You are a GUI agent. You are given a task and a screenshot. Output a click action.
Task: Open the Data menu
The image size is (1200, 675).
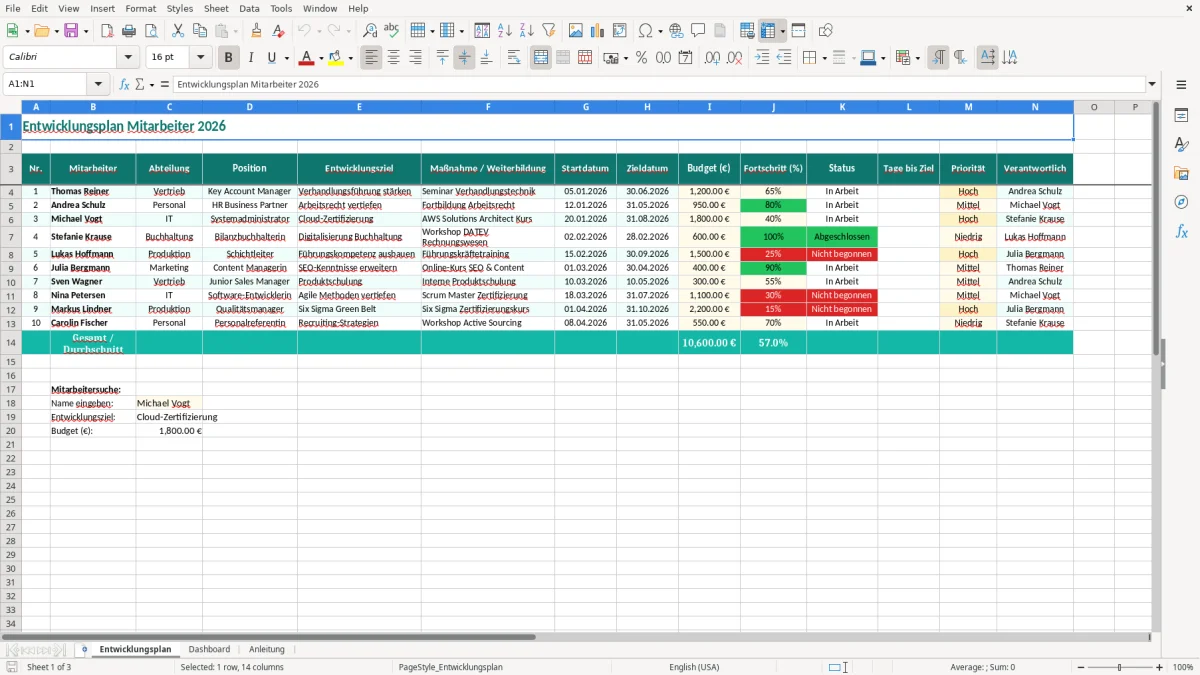tap(249, 8)
